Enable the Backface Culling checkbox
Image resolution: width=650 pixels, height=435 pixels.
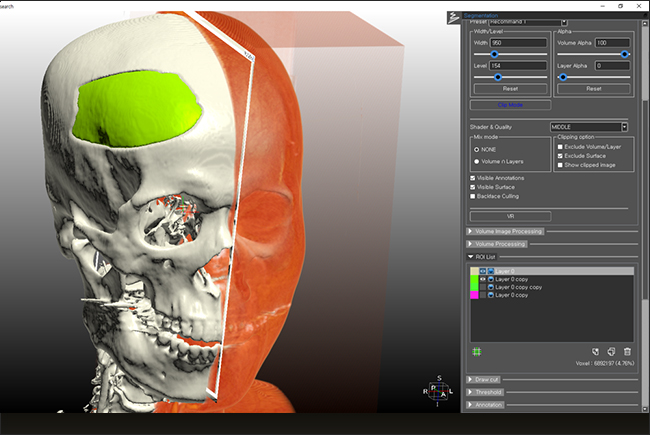point(473,196)
